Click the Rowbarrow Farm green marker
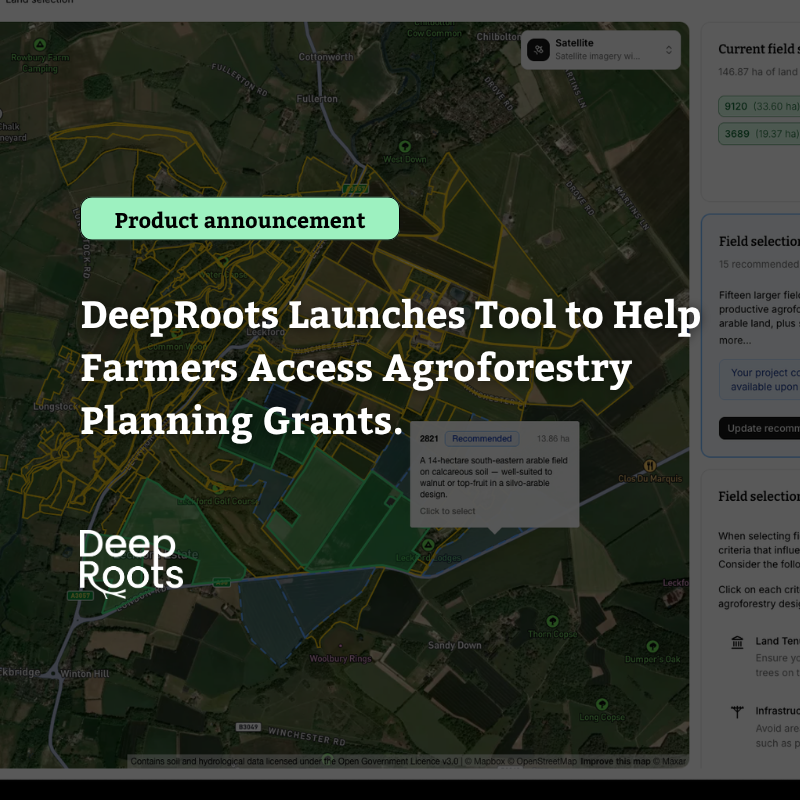The width and height of the screenshot is (800, 800). (x=38, y=45)
